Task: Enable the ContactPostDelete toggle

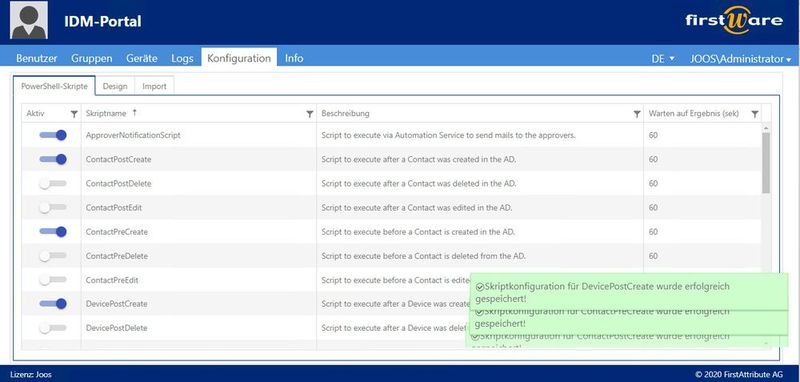Action: click(53, 184)
